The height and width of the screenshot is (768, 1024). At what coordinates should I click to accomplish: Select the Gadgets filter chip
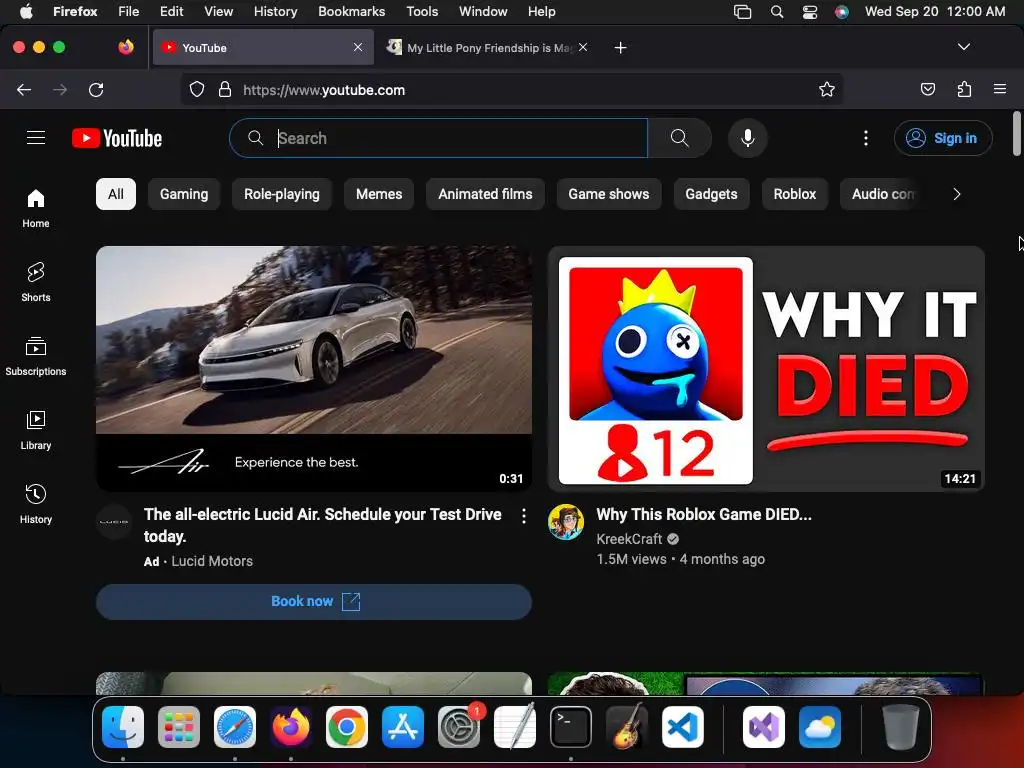point(711,194)
